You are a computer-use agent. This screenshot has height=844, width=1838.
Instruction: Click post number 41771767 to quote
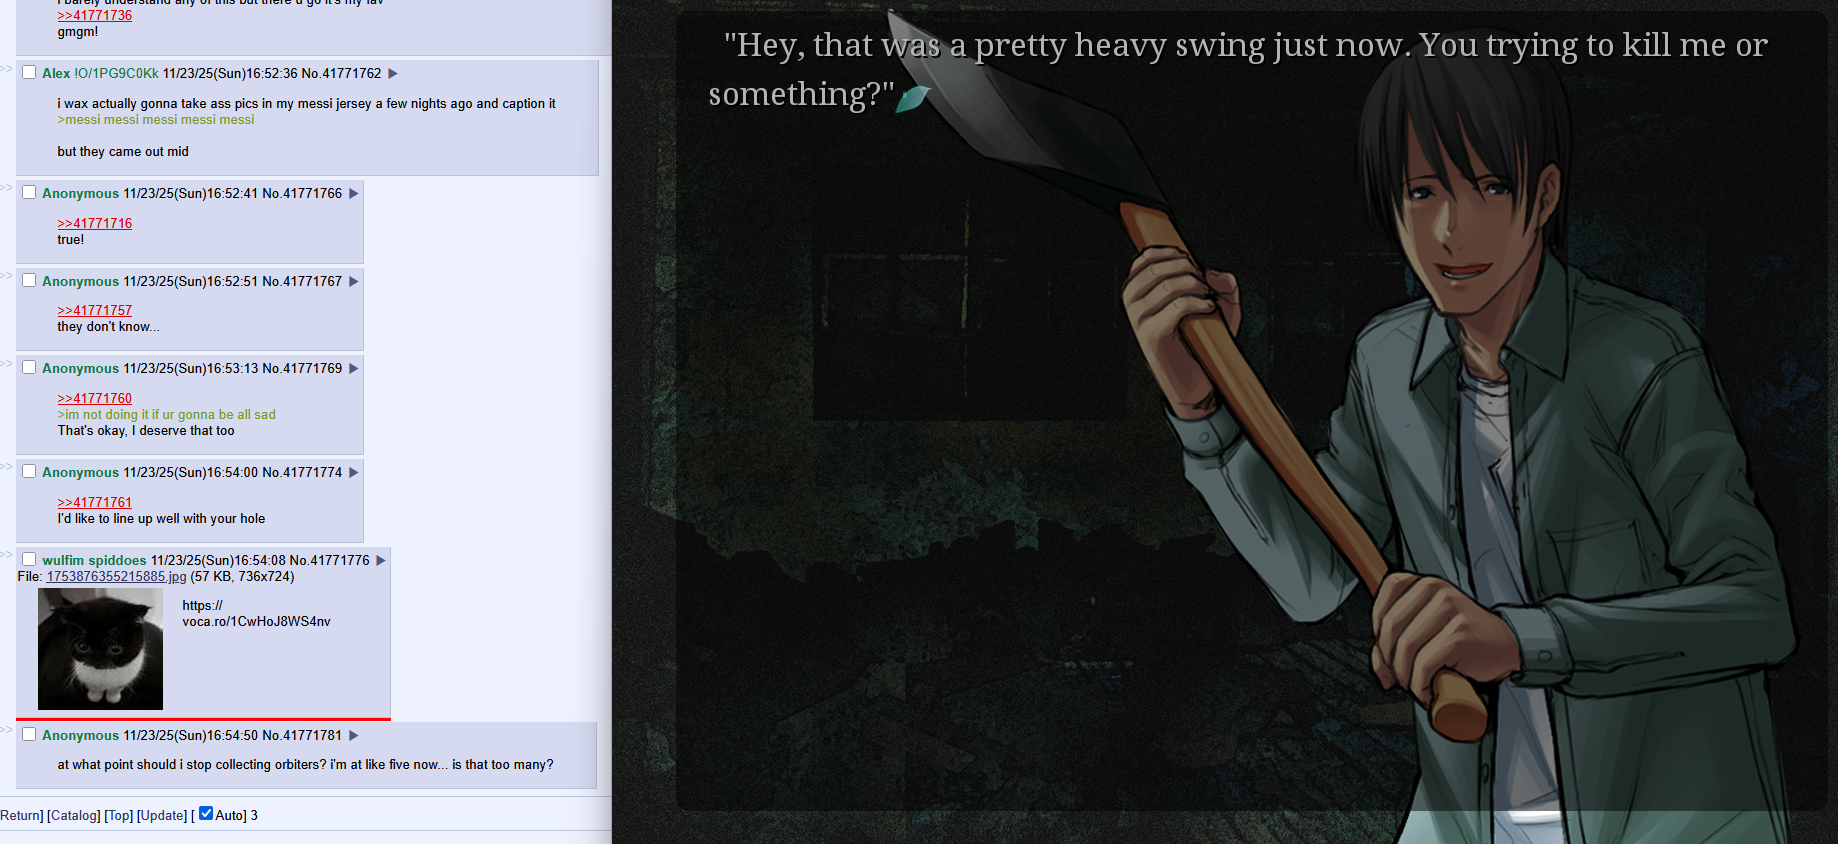pyautogui.click(x=313, y=281)
